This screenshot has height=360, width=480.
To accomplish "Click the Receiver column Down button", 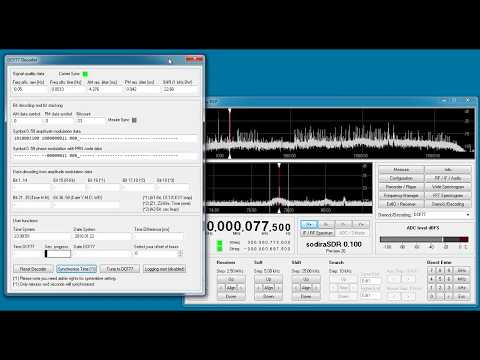I will click(231, 296).
